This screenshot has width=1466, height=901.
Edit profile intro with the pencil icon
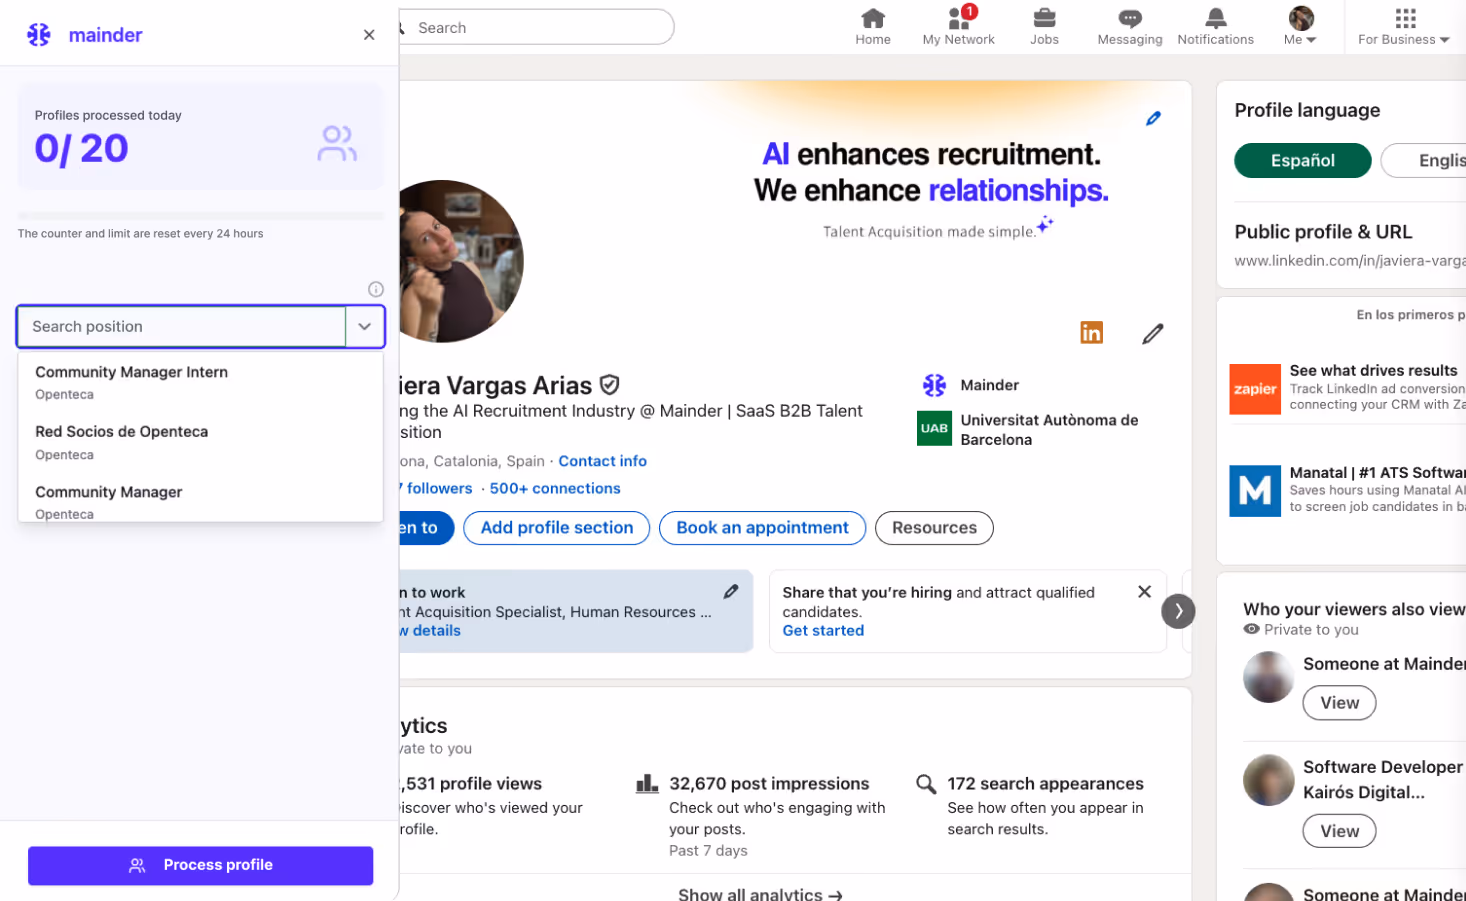pos(1153,333)
